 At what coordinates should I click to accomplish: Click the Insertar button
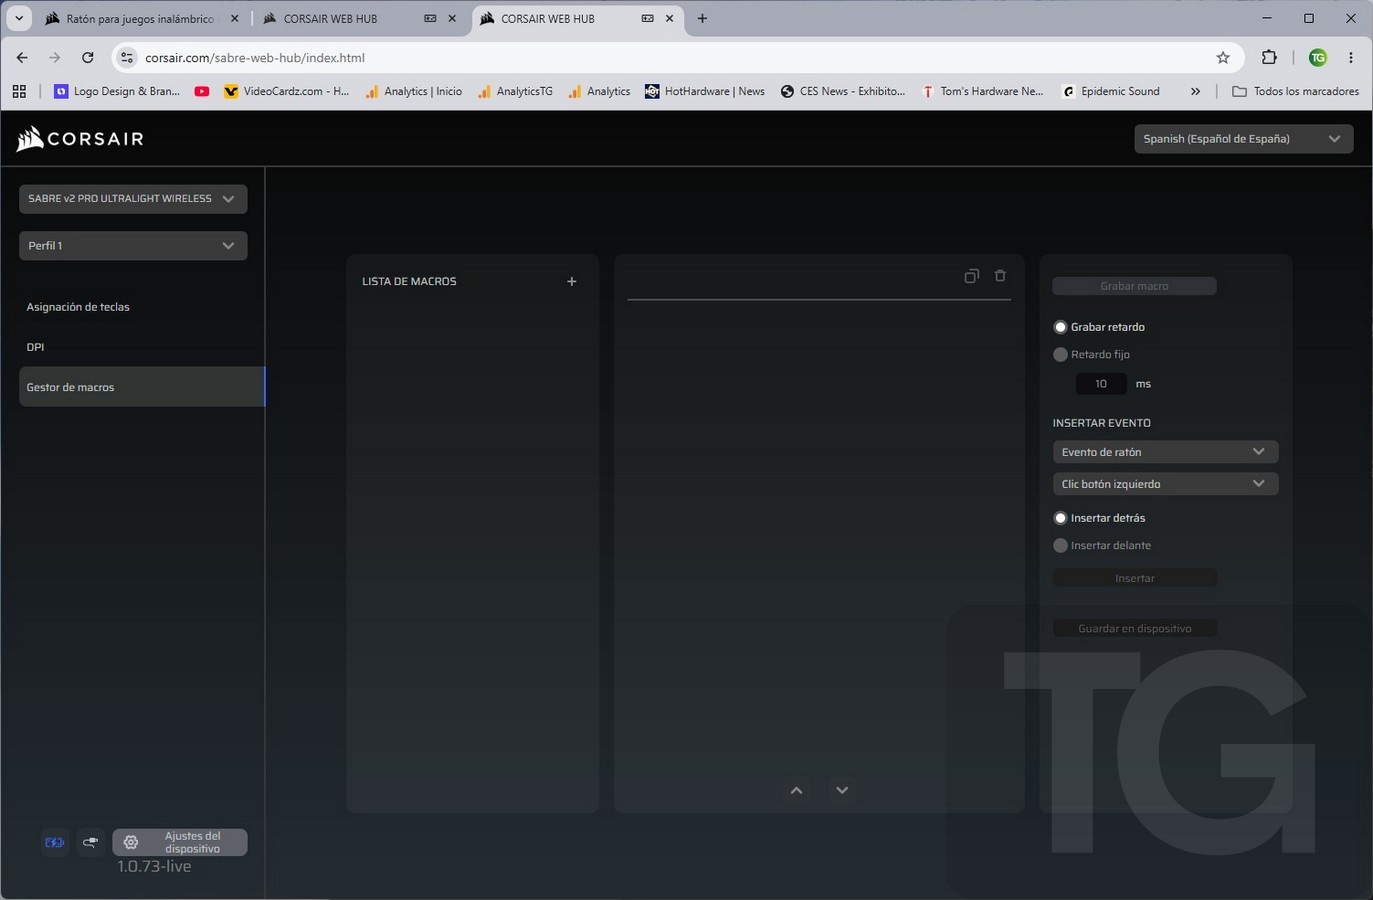tap(1134, 578)
